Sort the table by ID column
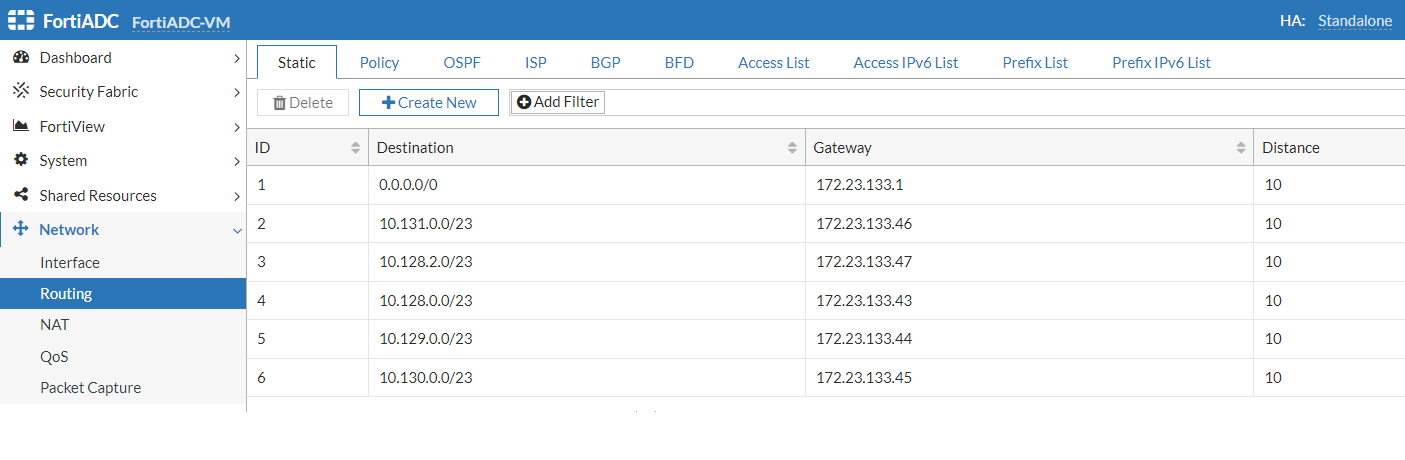Image resolution: width=1405 pixels, height=460 pixels. [355, 148]
